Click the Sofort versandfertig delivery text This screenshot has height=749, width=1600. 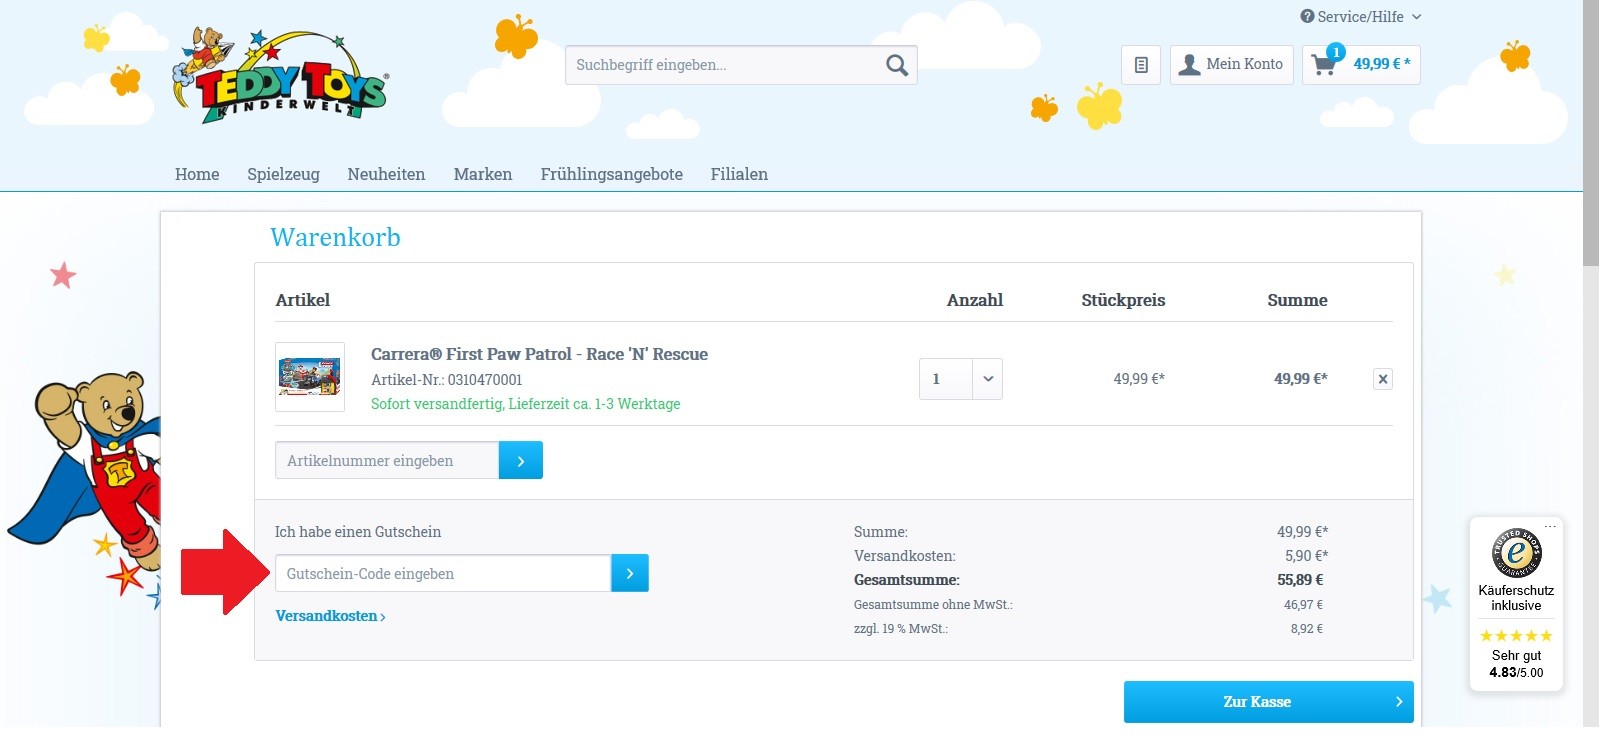coord(525,404)
